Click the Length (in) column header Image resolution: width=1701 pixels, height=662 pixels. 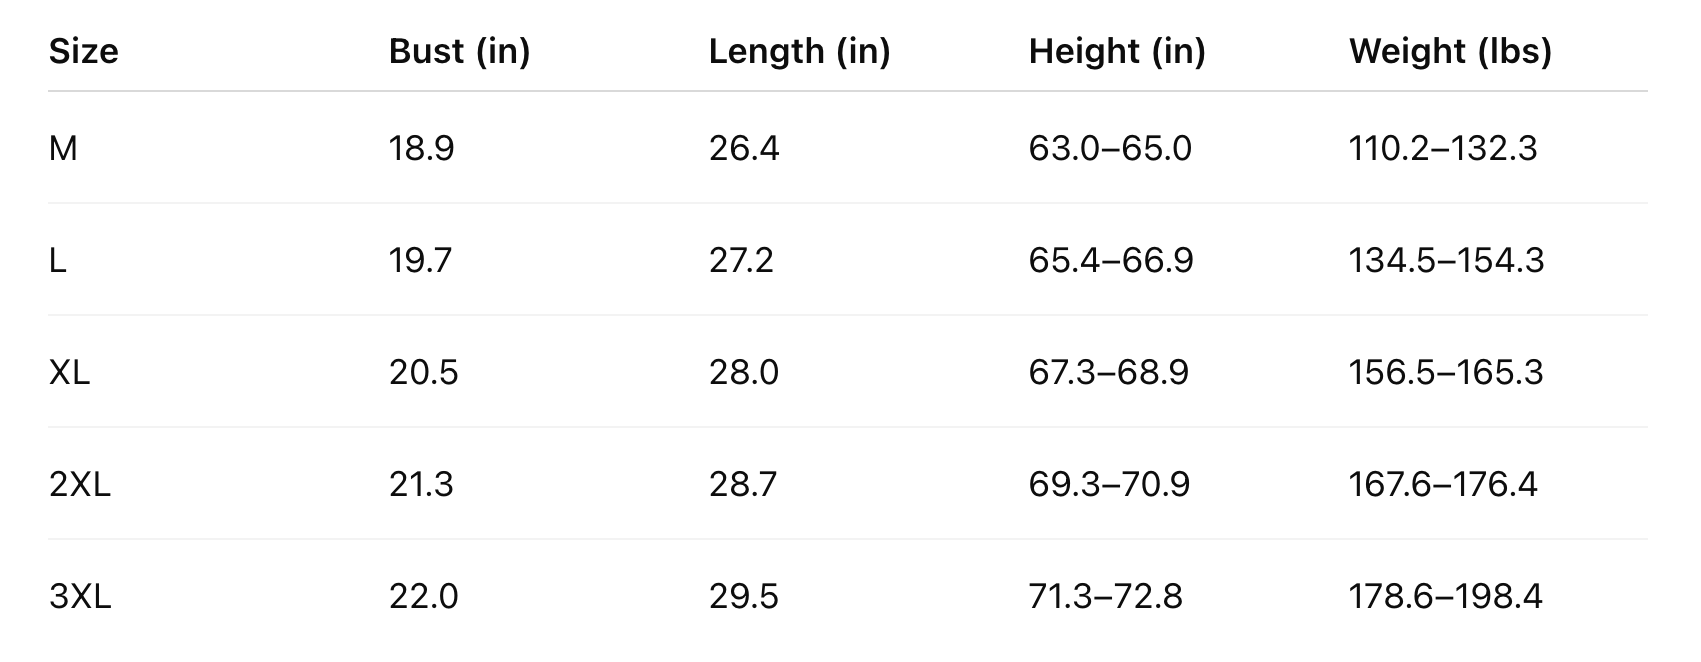pos(799,51)
